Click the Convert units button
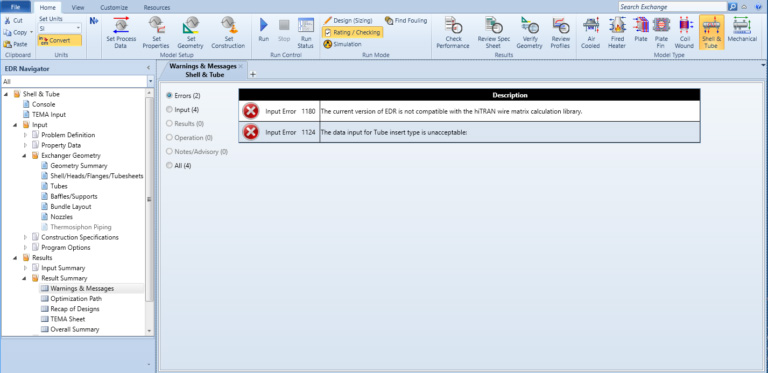 coord(59,41)
